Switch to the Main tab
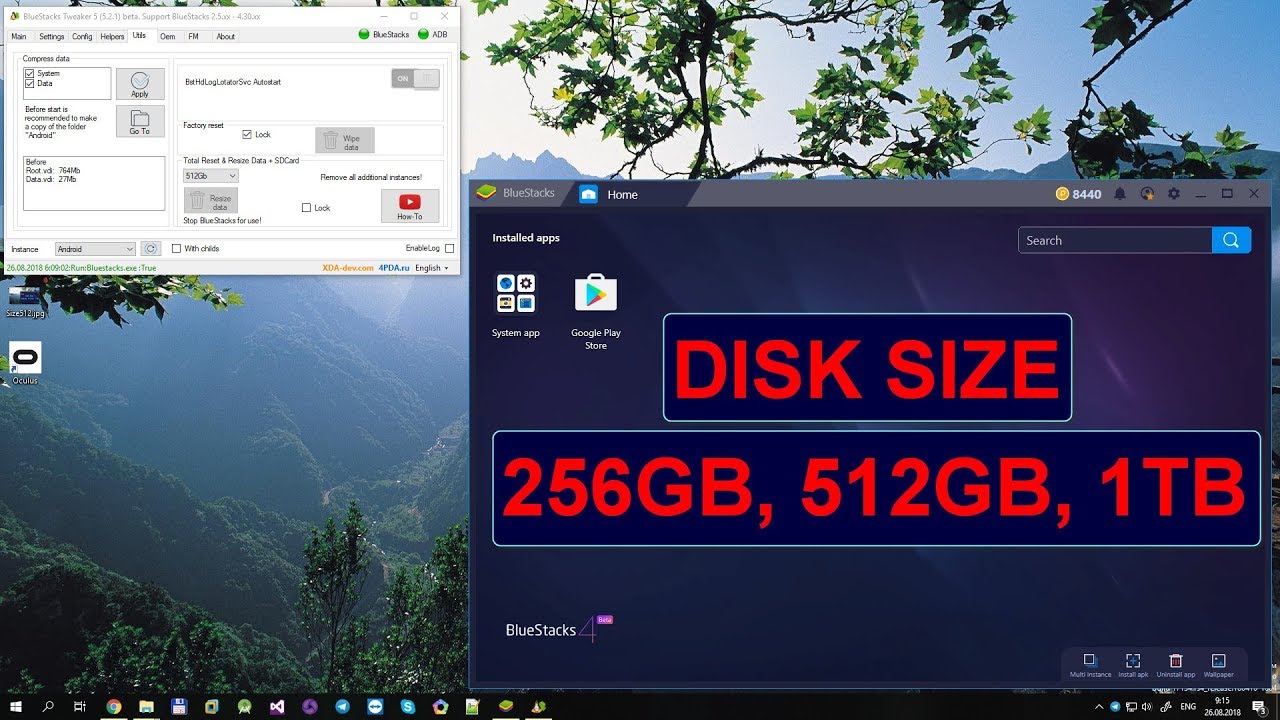This screenshot has width=1280, height=720. click(x=19, y=36)
